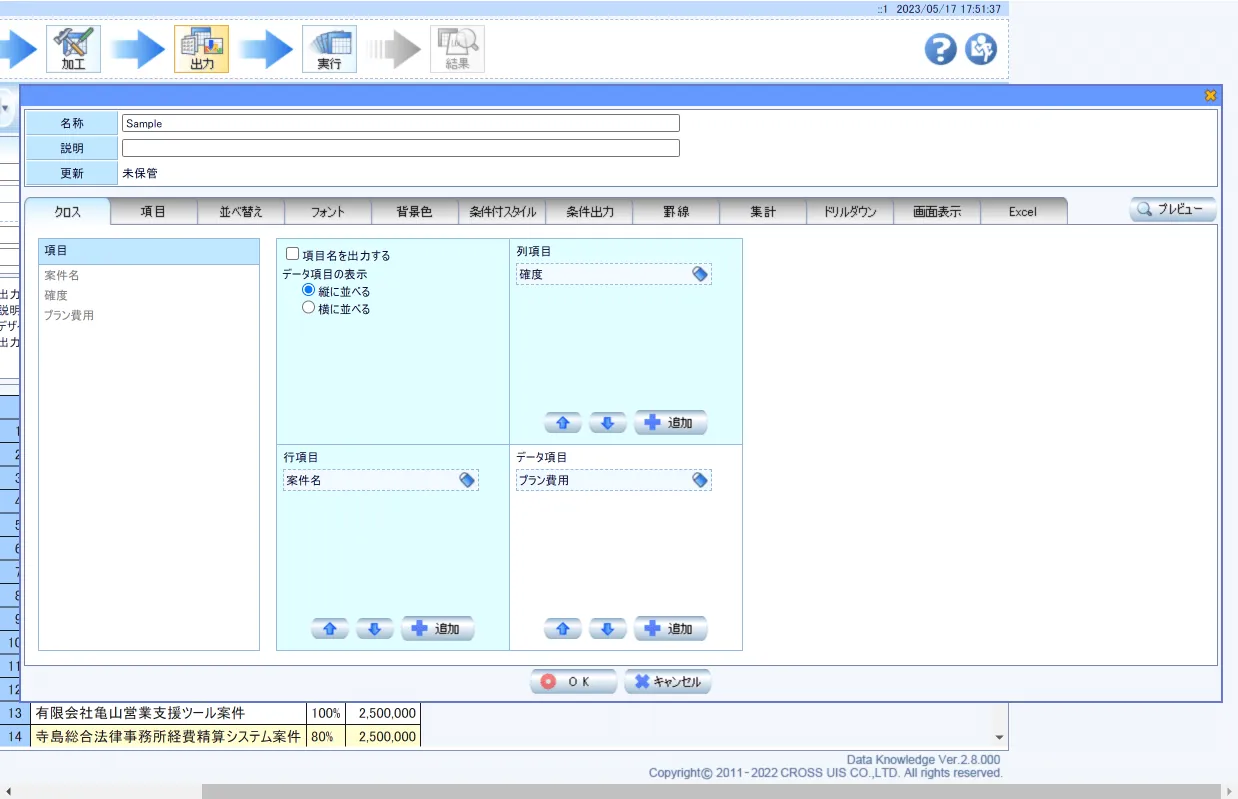Open help via the question mark icon
The image size is (1238, 799).
940,49
